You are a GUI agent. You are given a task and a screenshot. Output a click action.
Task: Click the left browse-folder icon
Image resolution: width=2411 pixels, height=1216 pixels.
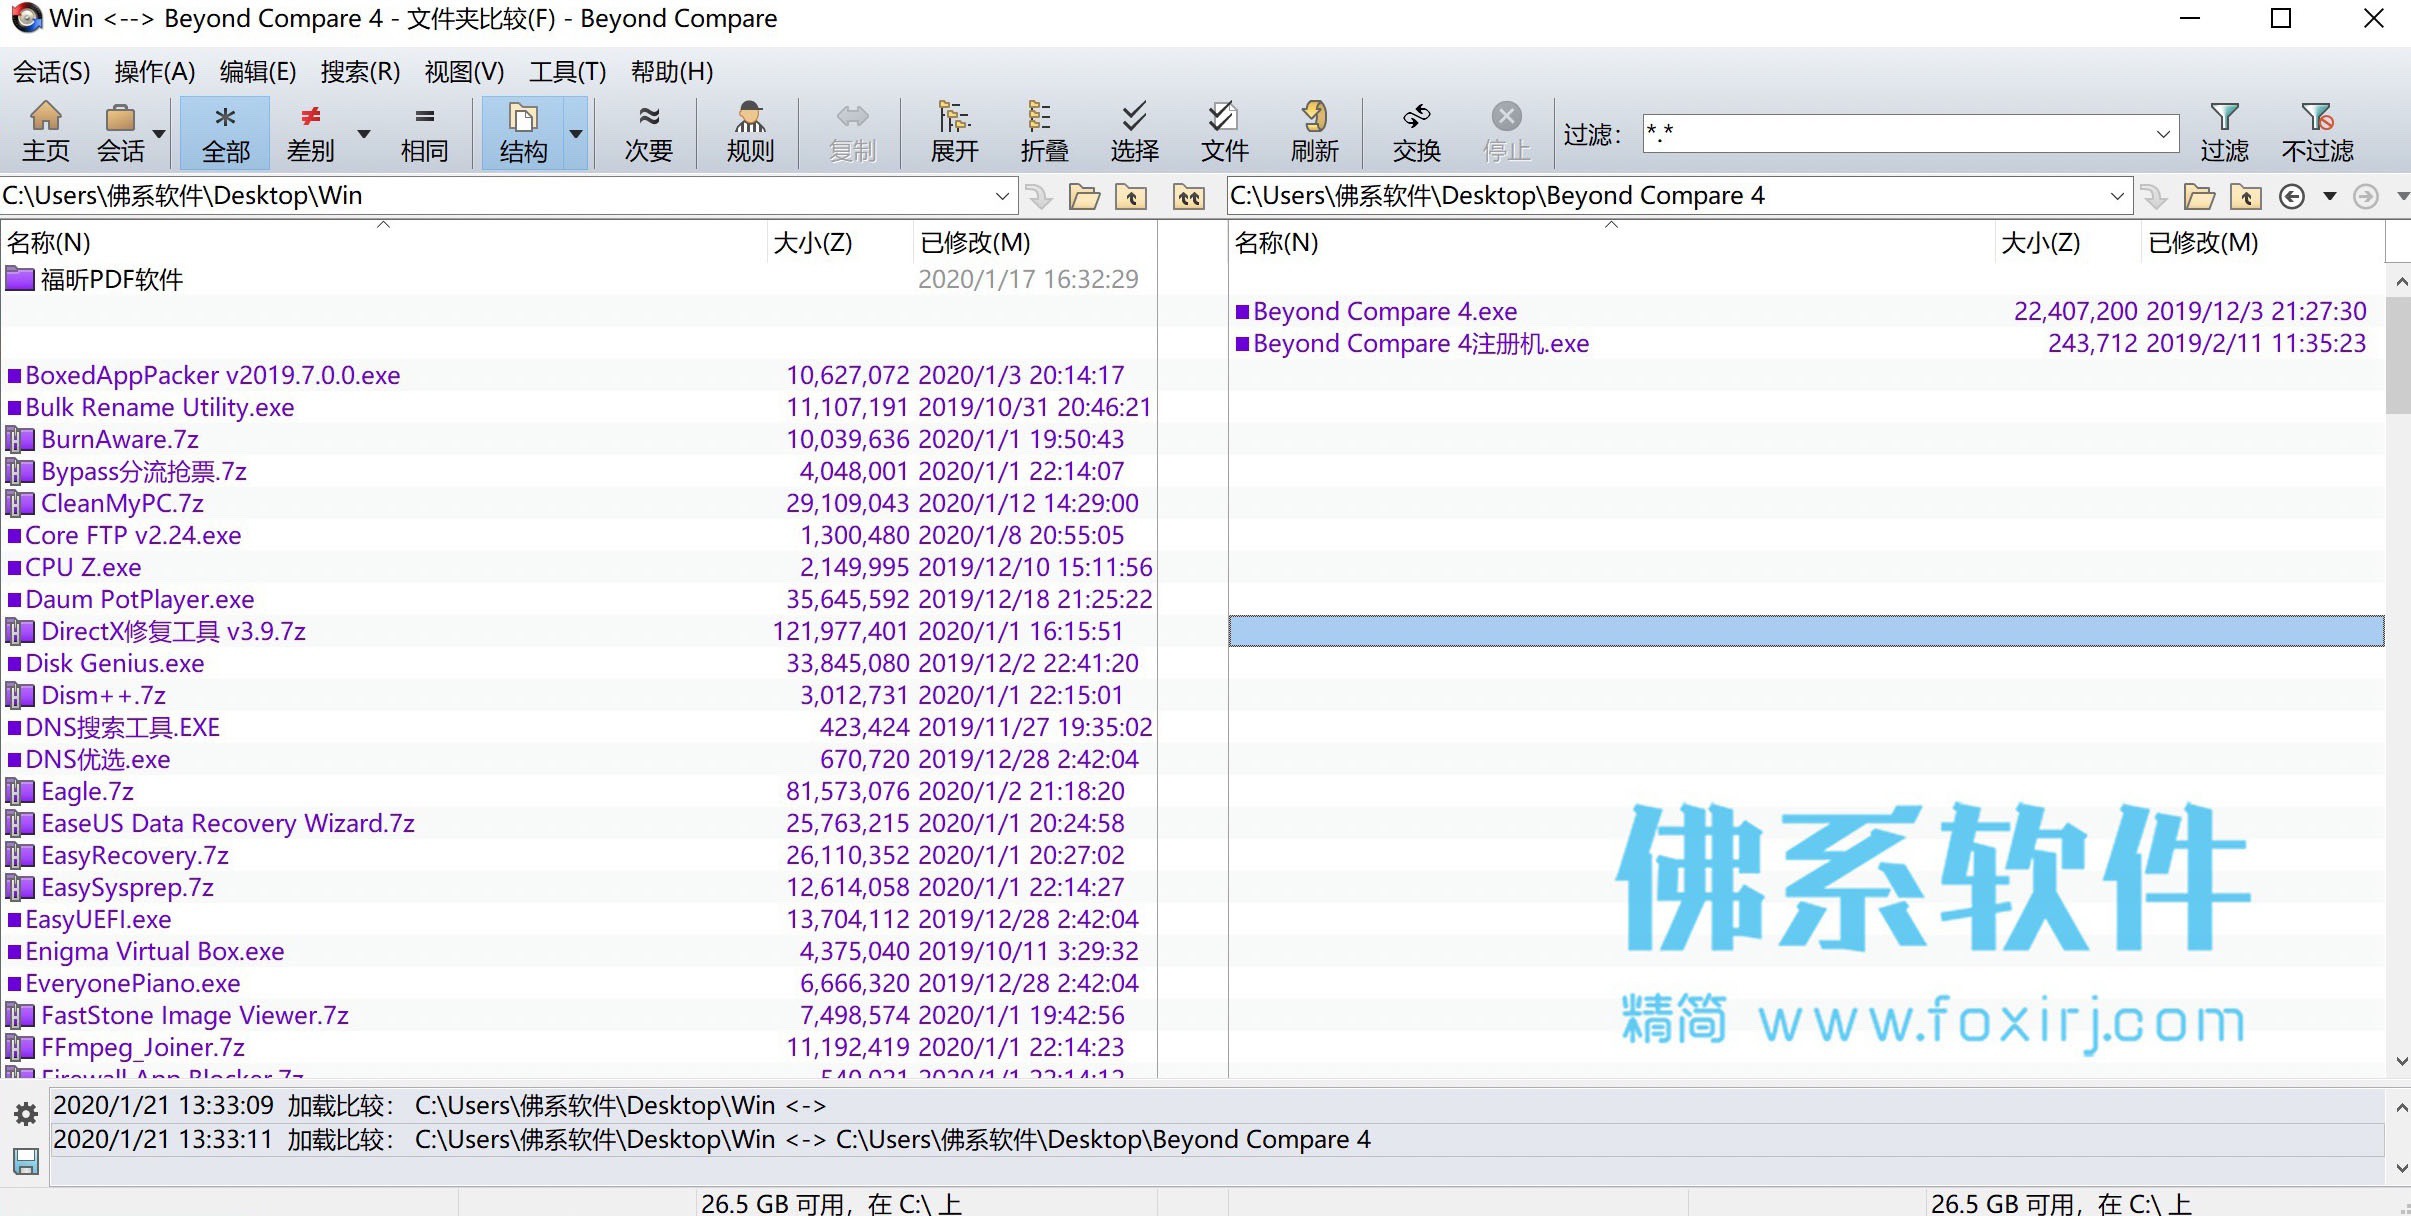pos(1084,197)
